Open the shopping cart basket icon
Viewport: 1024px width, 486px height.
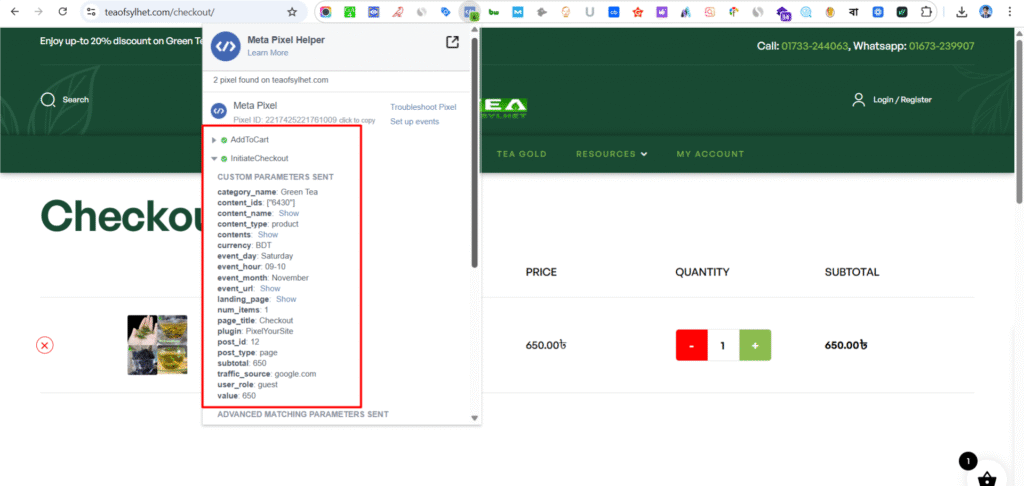(x=986, y=479)
